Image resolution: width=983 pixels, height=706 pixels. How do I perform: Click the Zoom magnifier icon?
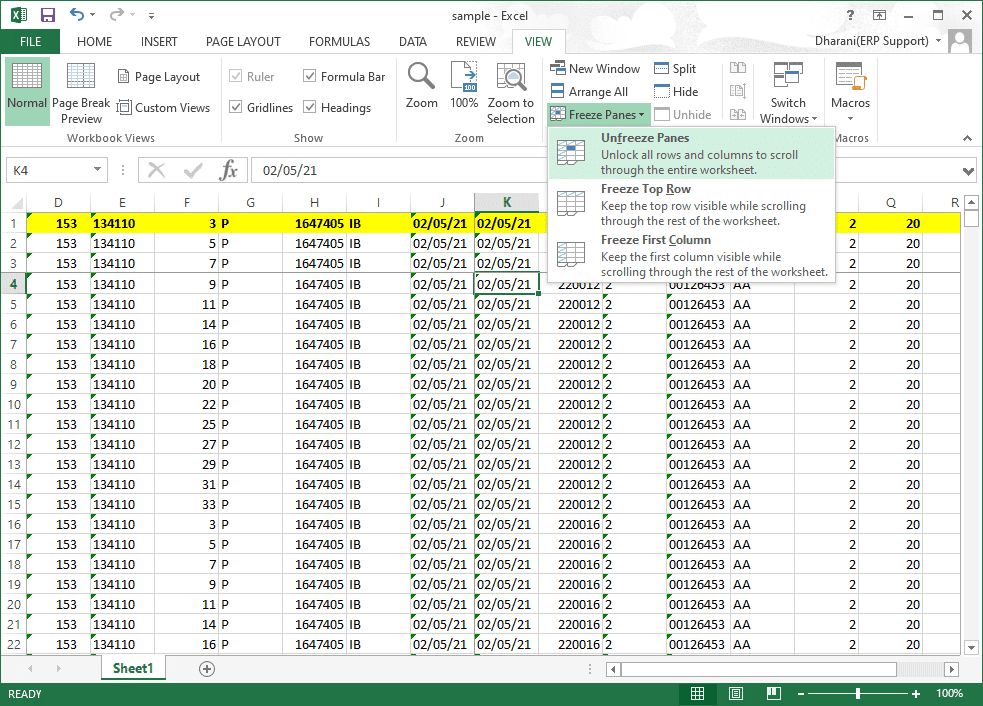(x=421, y=78)
